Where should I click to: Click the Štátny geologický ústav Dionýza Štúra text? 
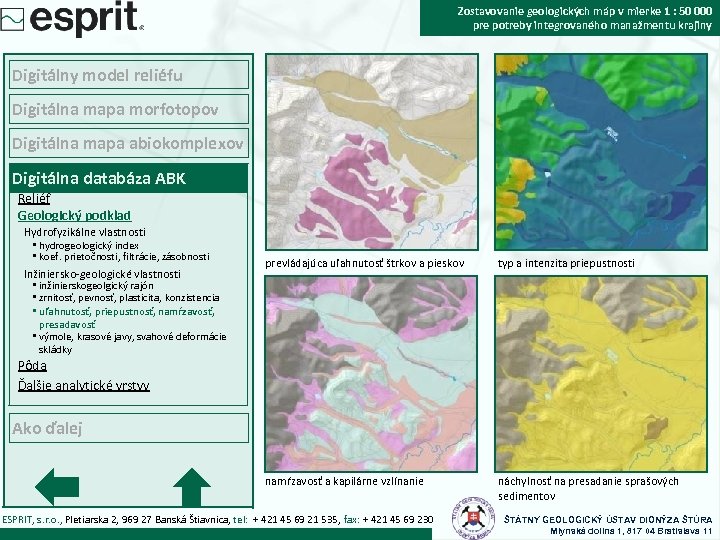click(608, 519)
